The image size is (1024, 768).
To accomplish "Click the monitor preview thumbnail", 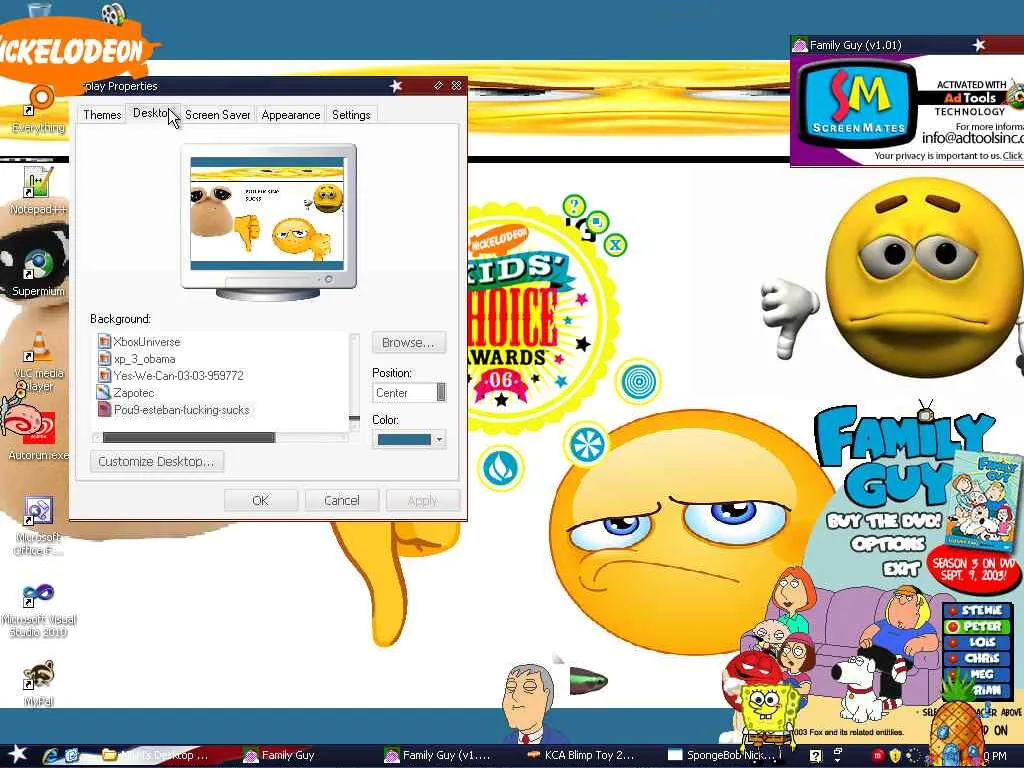I will (268, 214).
